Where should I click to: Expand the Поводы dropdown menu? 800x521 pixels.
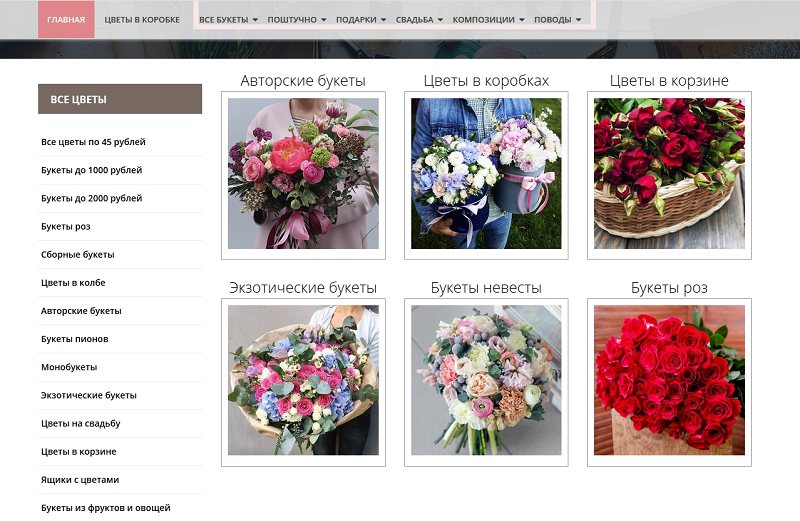557,19
